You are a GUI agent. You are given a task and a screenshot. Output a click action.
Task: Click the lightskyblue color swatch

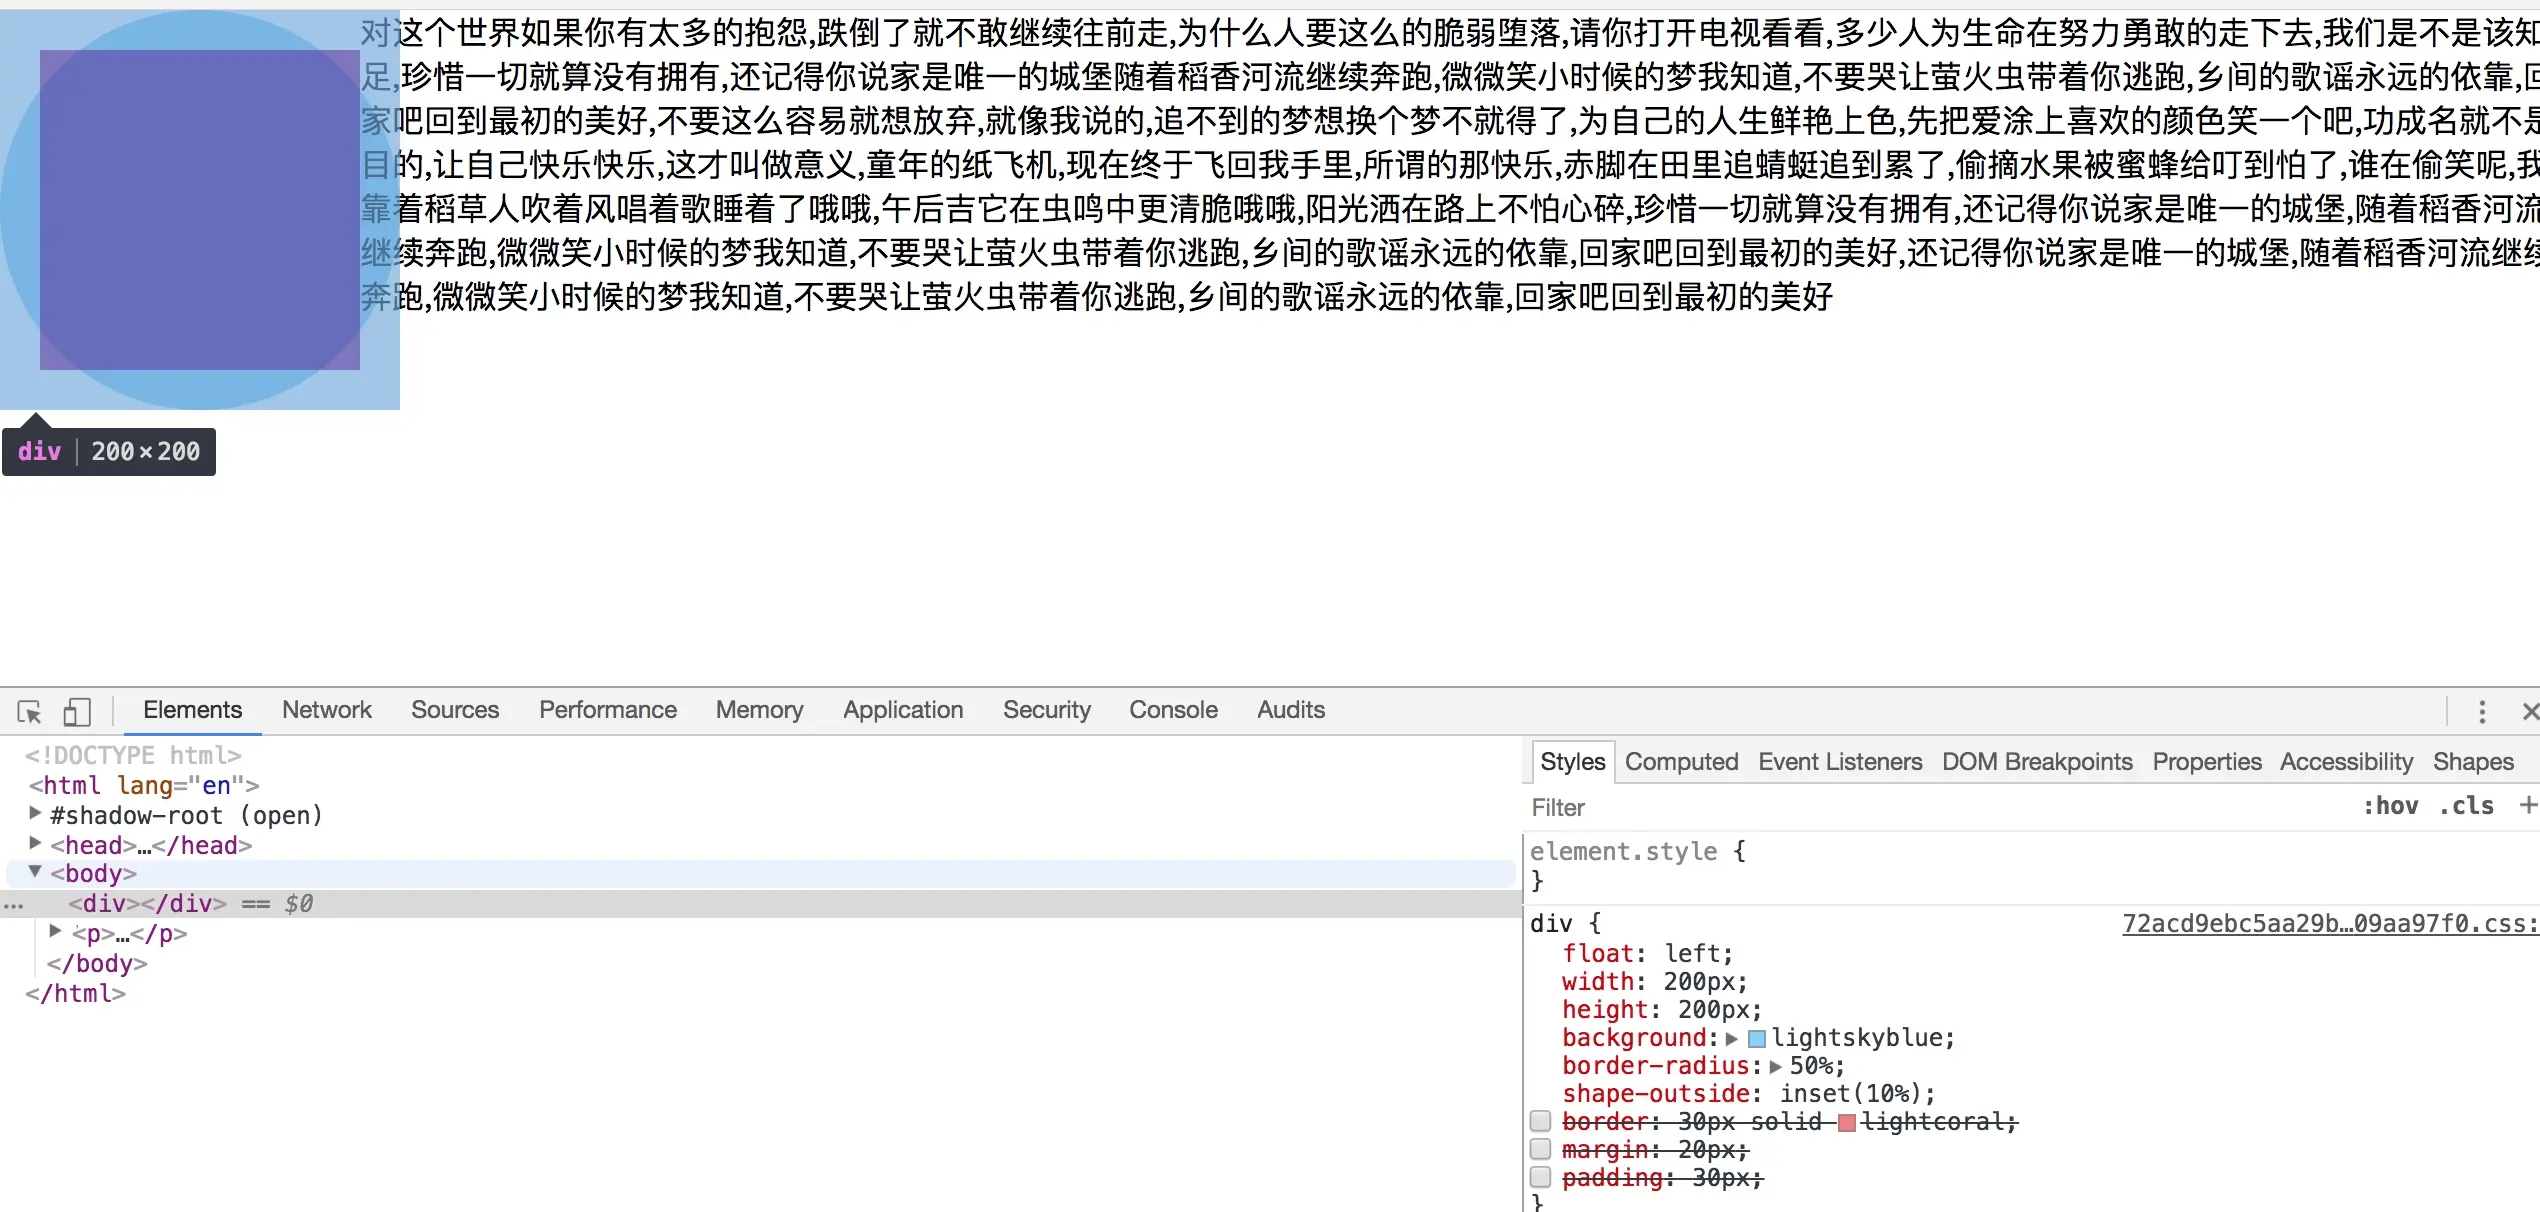pos(1756,1039)
